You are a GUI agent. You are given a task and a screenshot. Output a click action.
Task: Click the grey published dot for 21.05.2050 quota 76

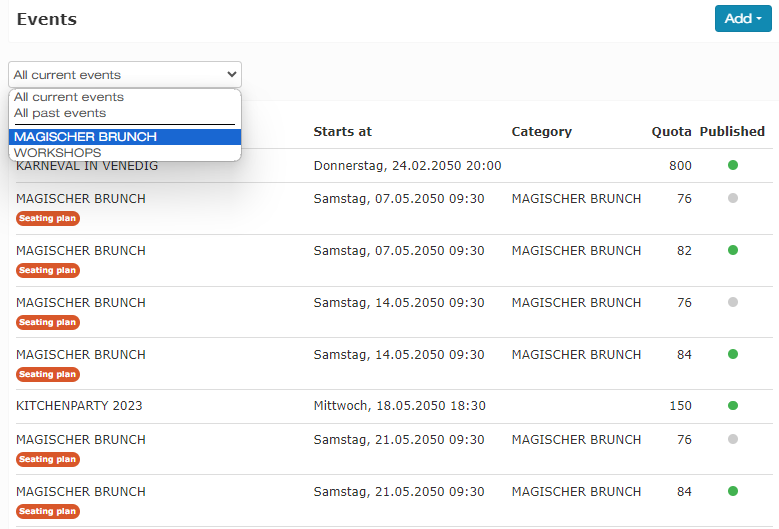(733, 439)
